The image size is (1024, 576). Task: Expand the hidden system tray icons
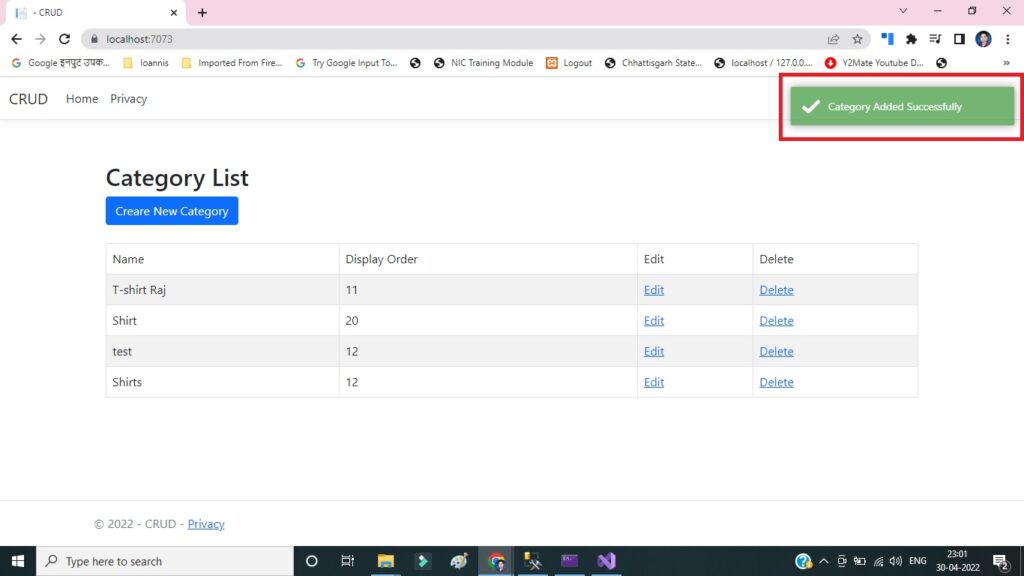pos(823,561)
